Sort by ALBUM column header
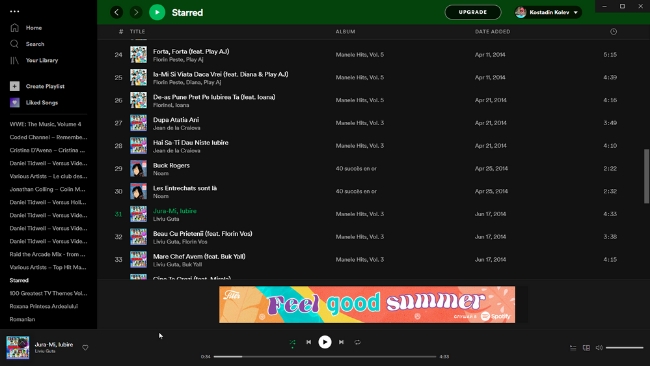The image size is (650, 366). 345,32
